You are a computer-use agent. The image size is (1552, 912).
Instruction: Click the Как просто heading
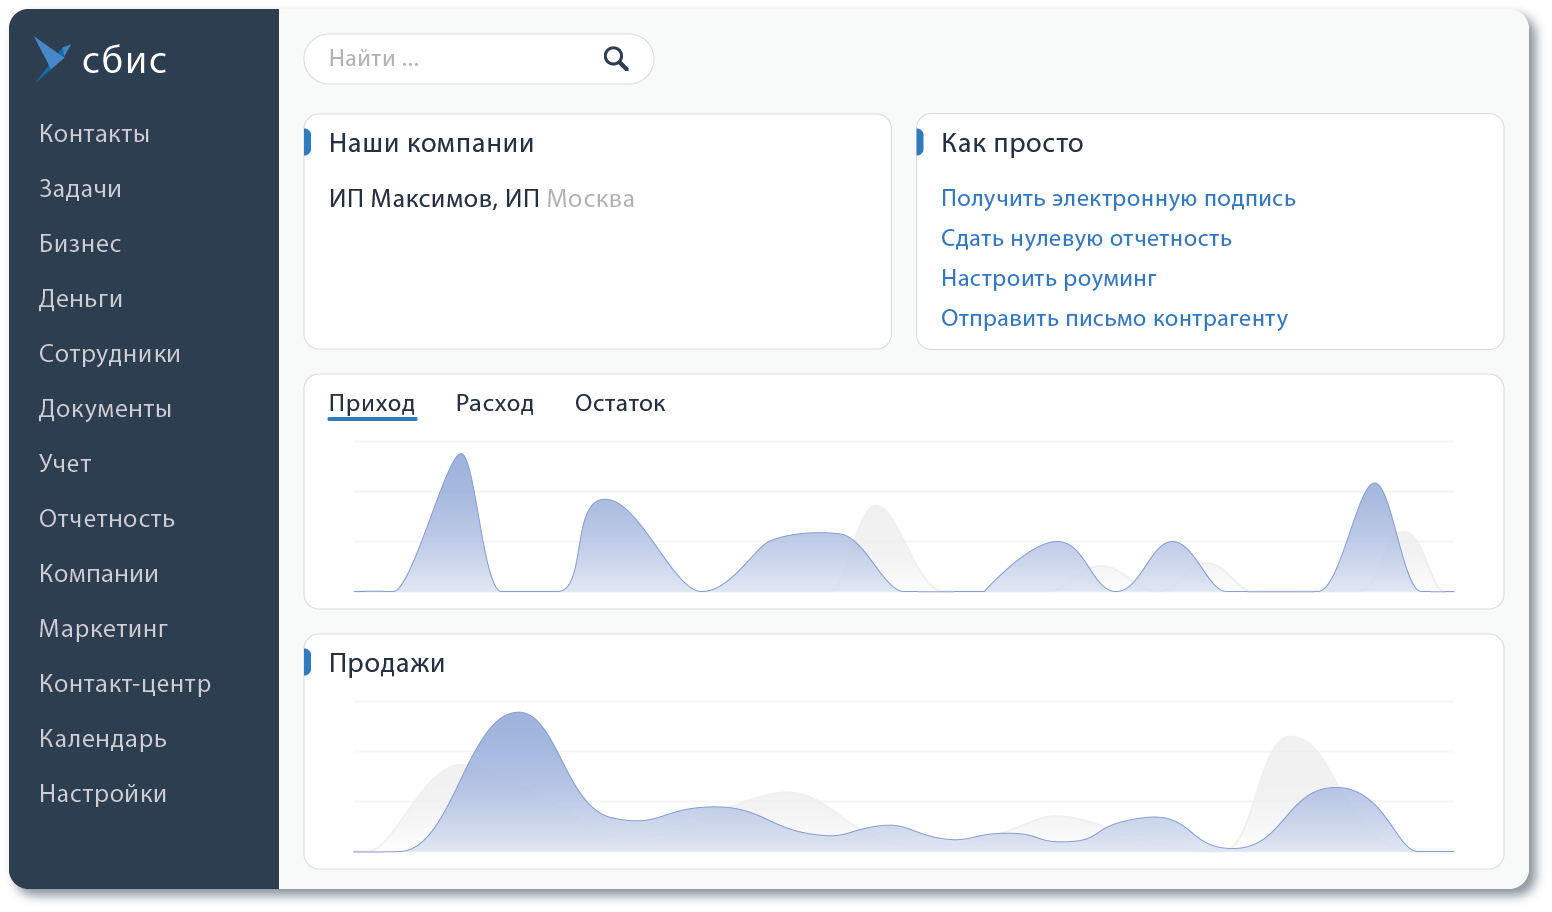coord(1012,144)
